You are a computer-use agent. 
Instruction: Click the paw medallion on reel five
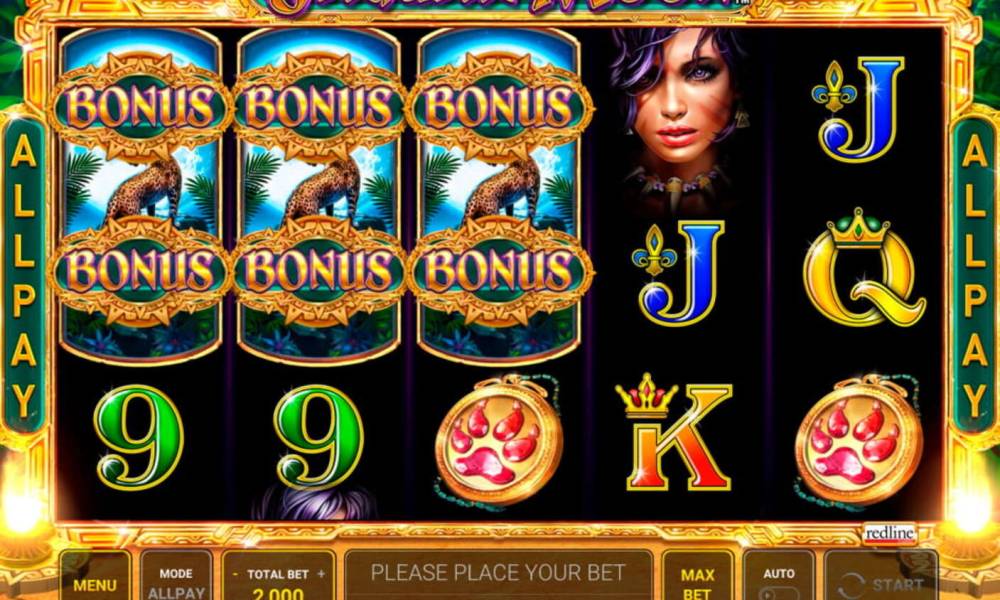coord(858,439)
